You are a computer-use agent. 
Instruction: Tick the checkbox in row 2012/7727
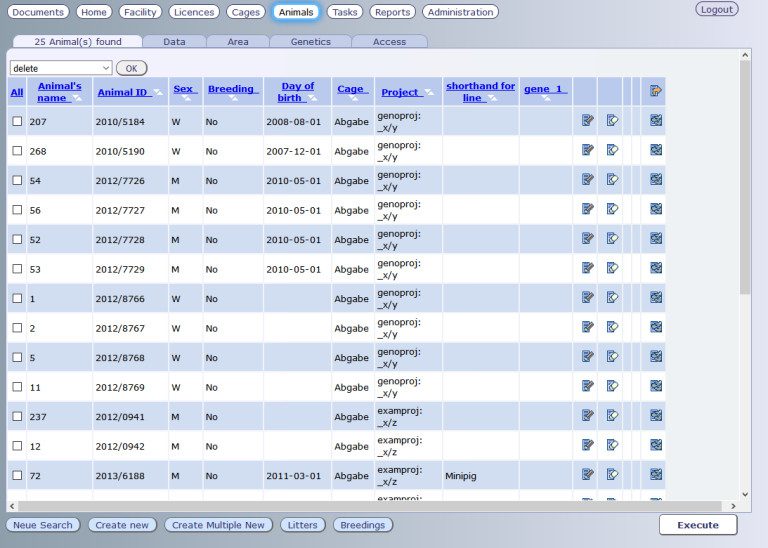coord(17,210)
